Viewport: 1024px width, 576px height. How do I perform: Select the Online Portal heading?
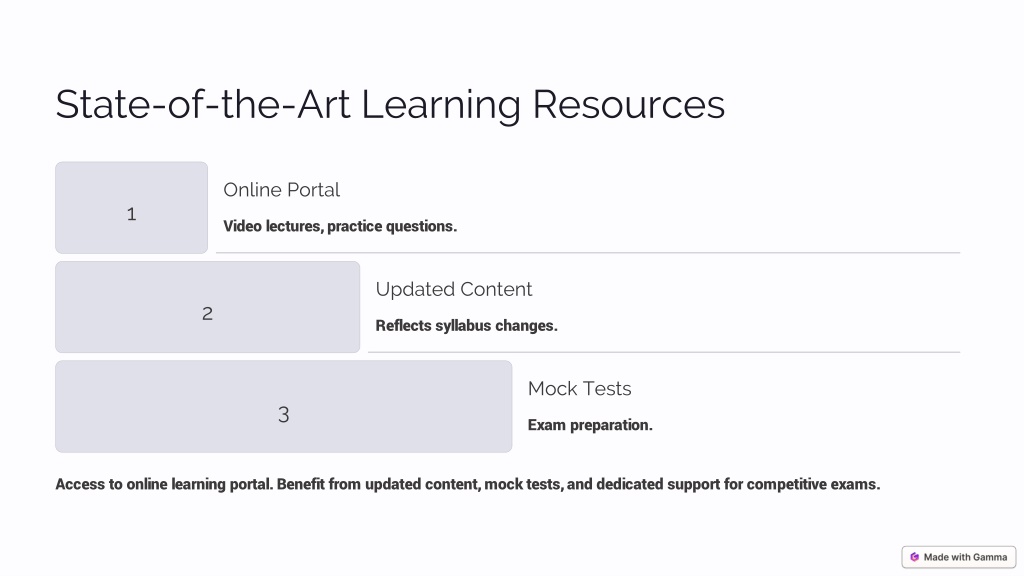(281, 190)
